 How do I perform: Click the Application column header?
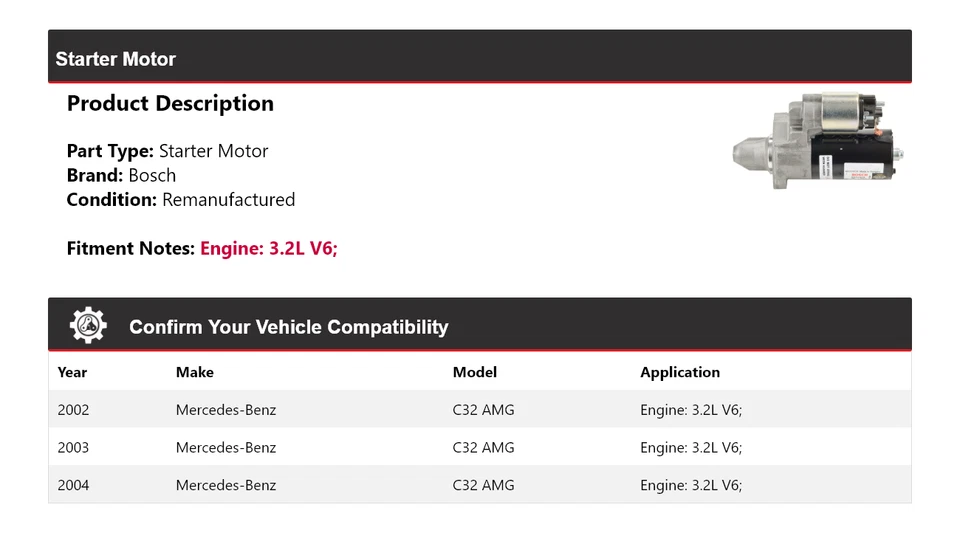click(680, 372)
